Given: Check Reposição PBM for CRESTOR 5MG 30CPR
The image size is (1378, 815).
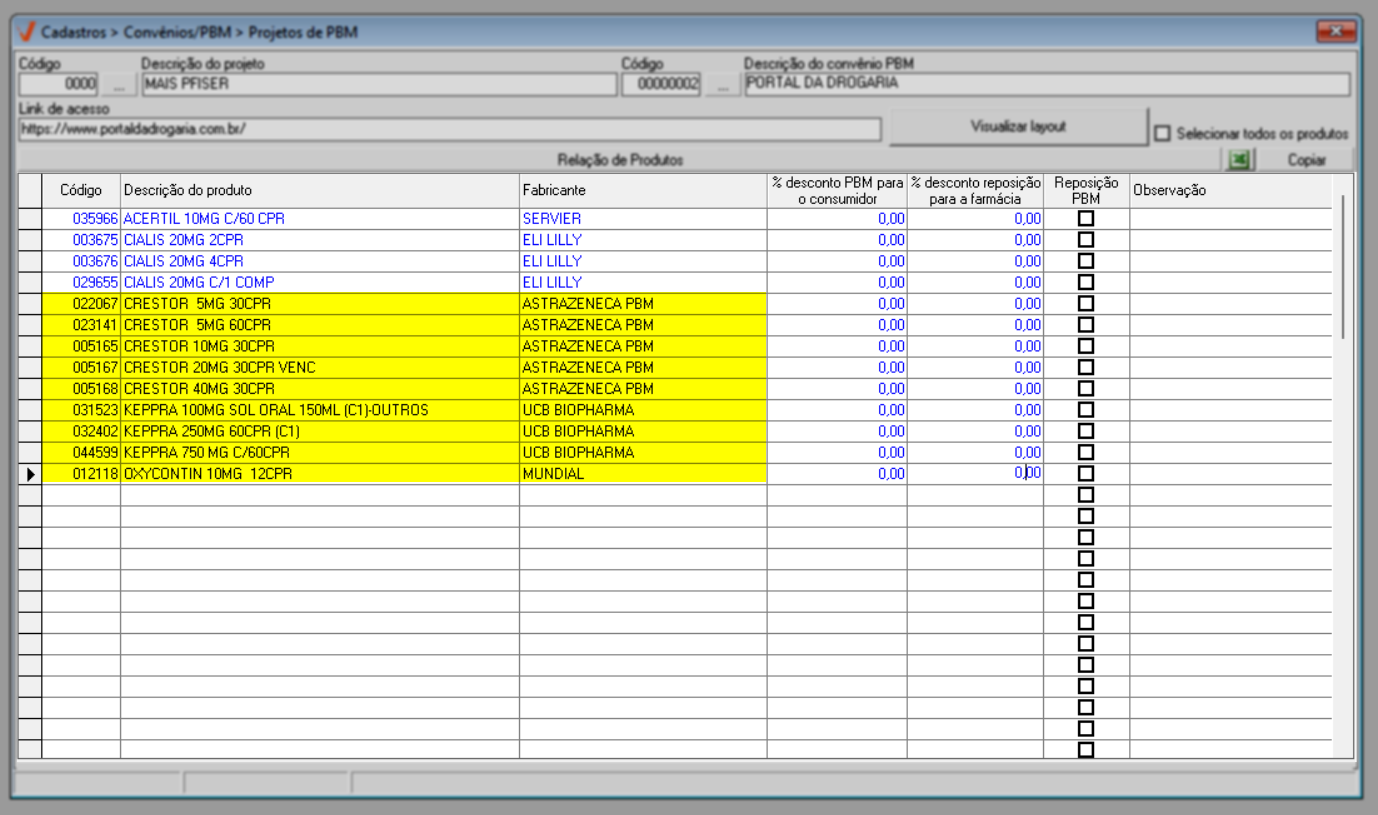Looking at the screenshot, I should click(1086, 303).
